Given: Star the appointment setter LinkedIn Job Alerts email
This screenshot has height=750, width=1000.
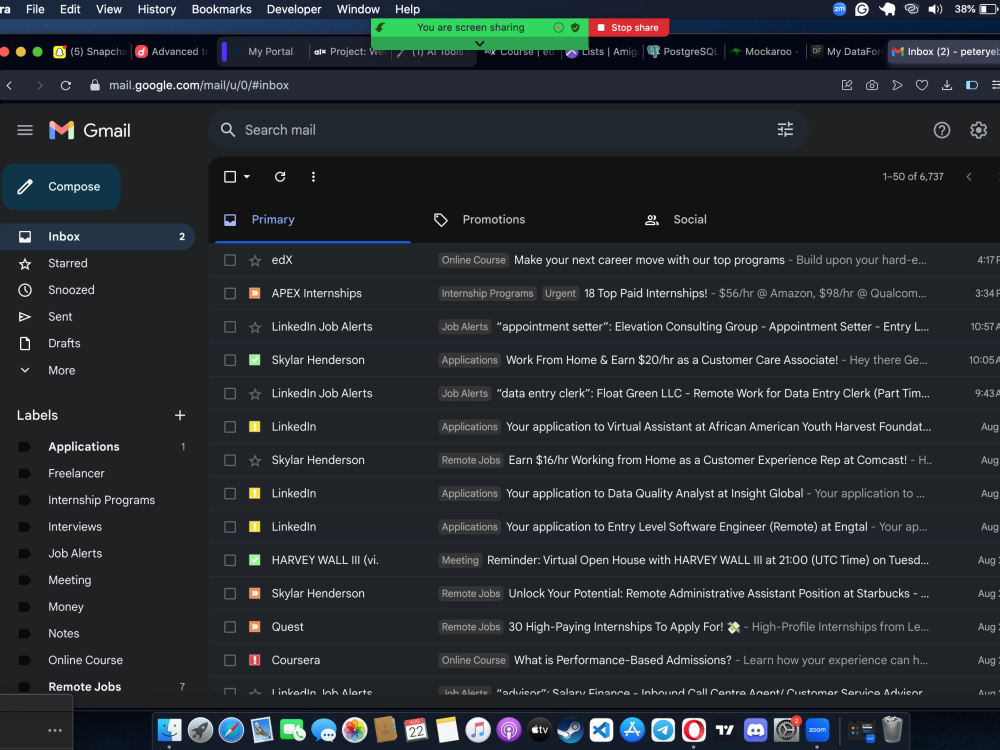Looking at the screenshot, I should pyautogui.click(x=255, y=327).
